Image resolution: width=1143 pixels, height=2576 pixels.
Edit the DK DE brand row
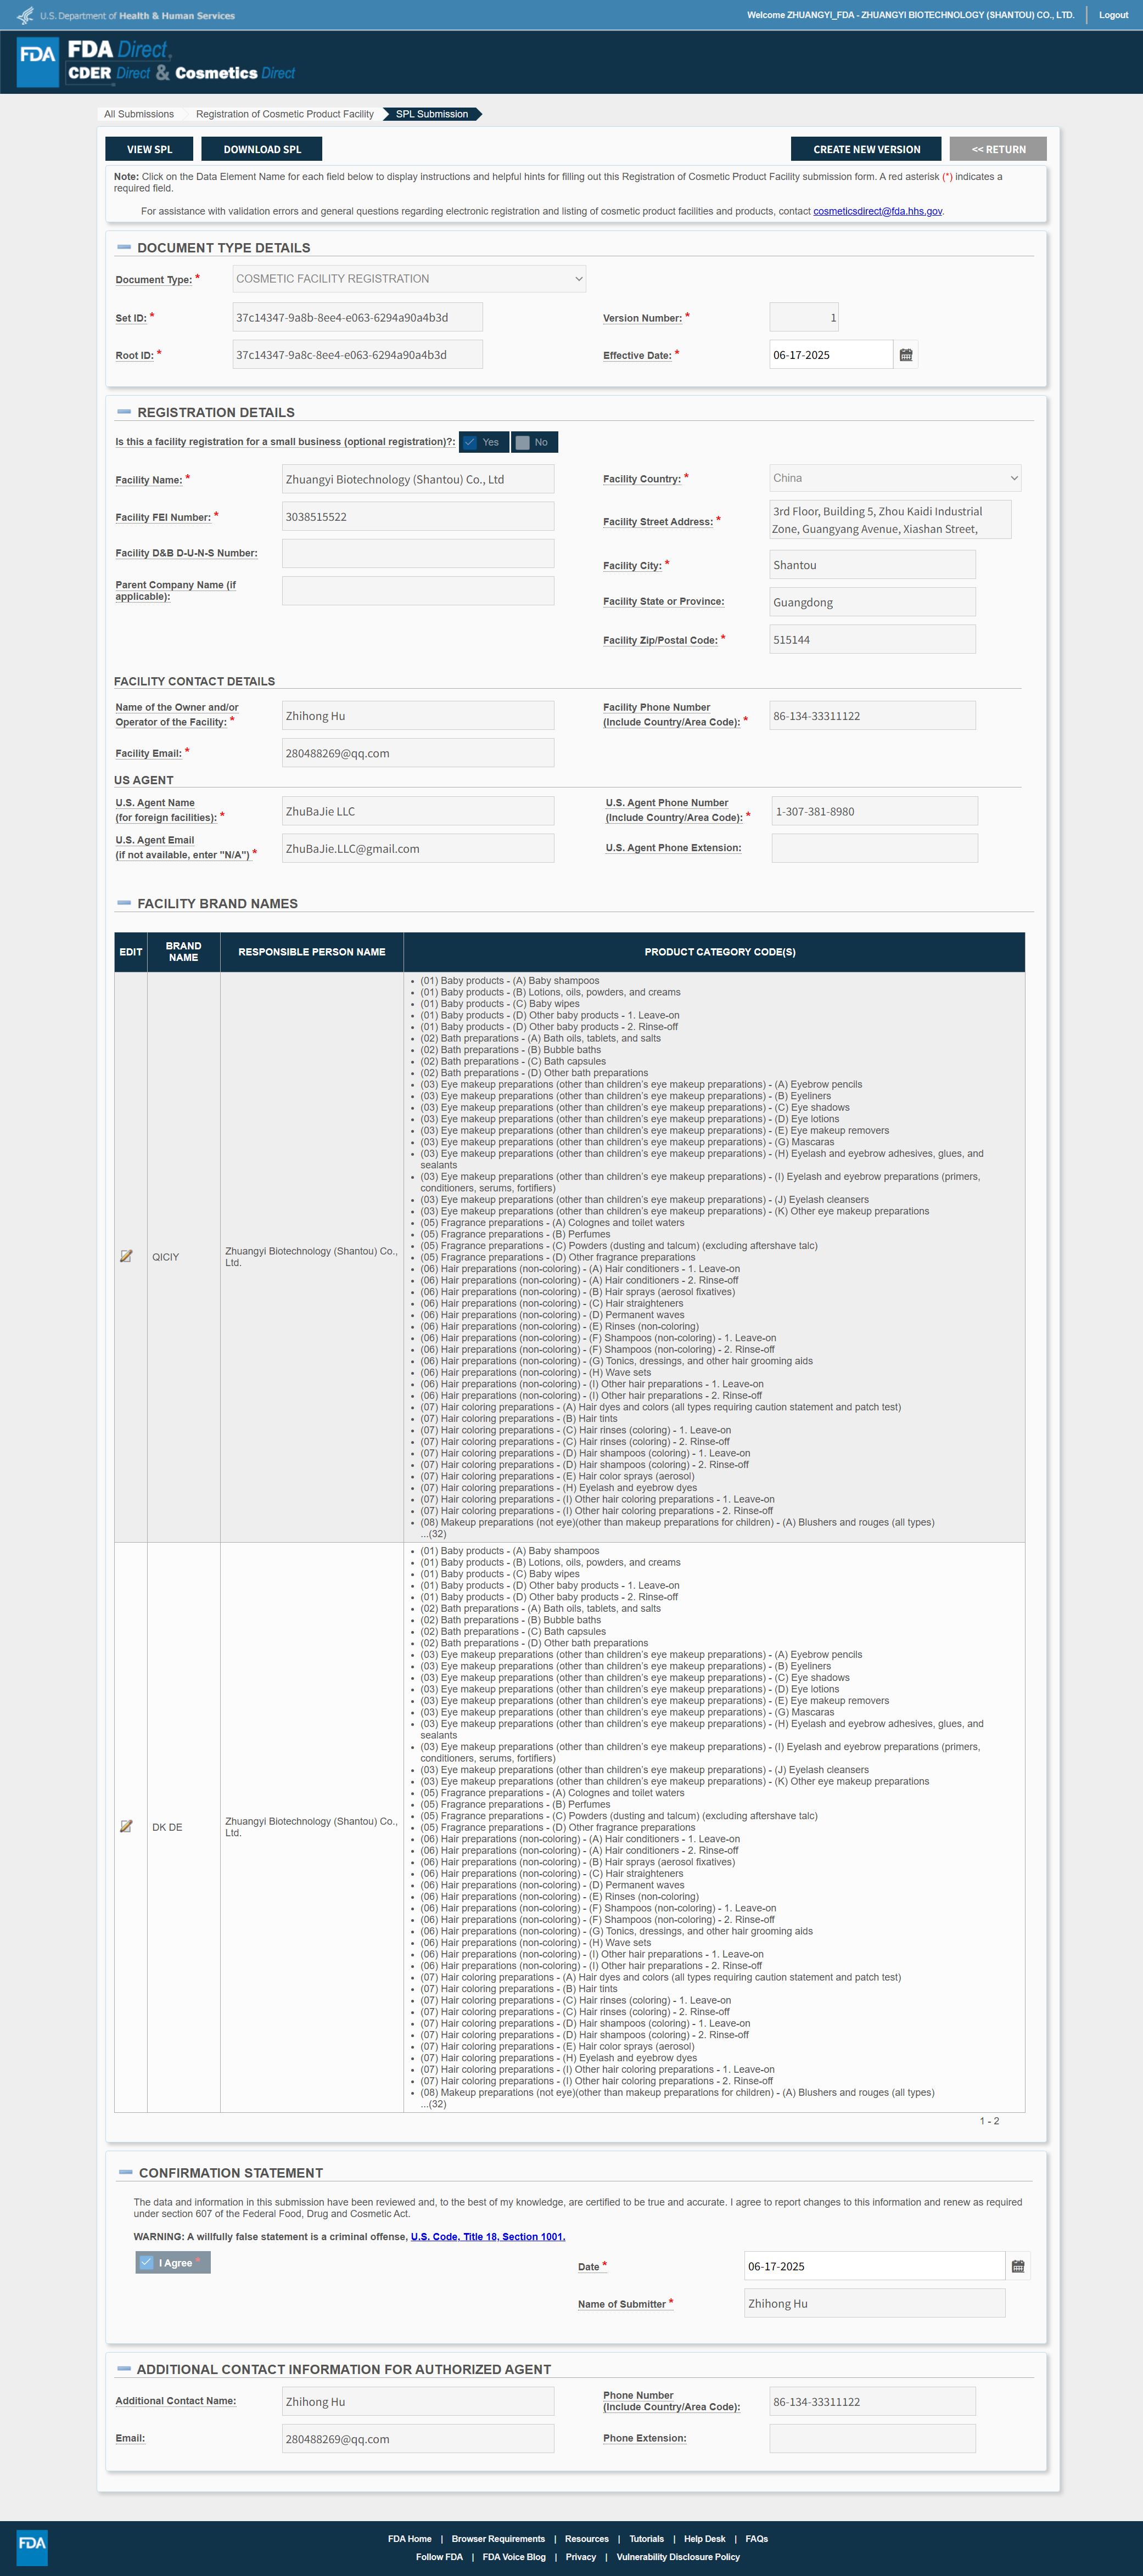click(126, 1826)
